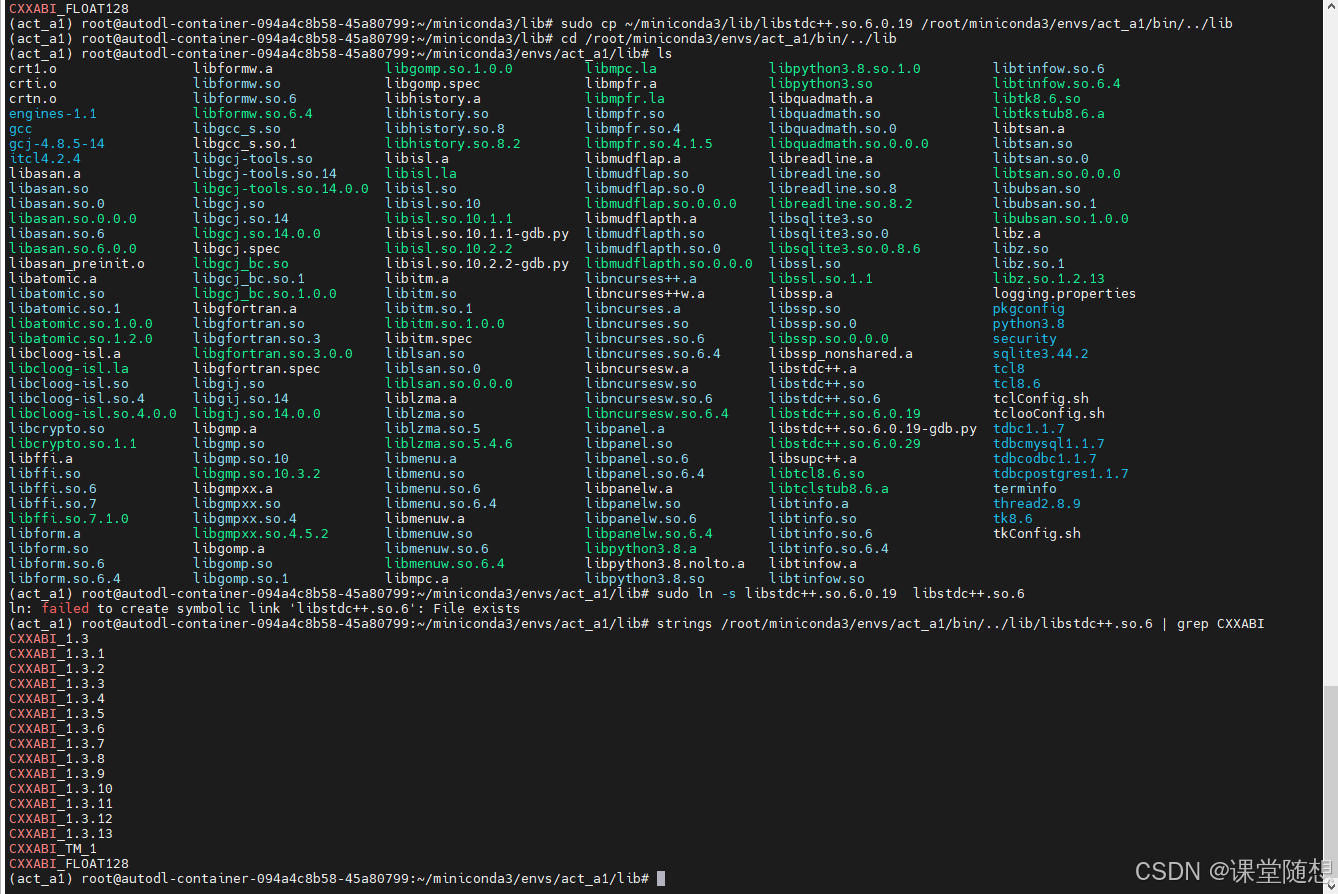Image resolution: width=1338 pixels, height=894 pixels.
Task: Click the terminal's vertical scrollbar thumb
Action: [1330, 785]
